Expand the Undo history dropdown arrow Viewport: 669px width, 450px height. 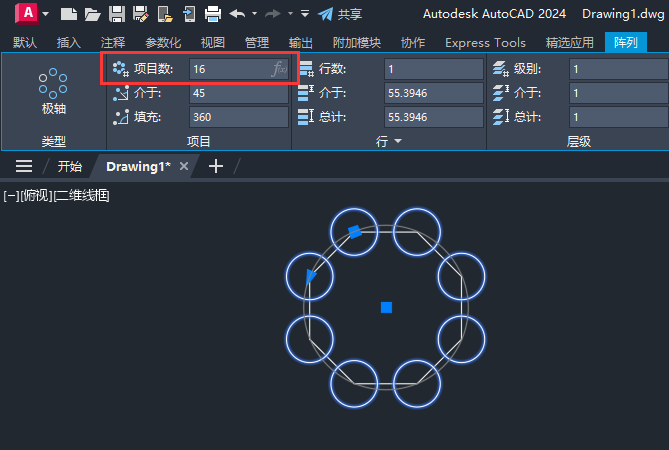coord(255,14)
